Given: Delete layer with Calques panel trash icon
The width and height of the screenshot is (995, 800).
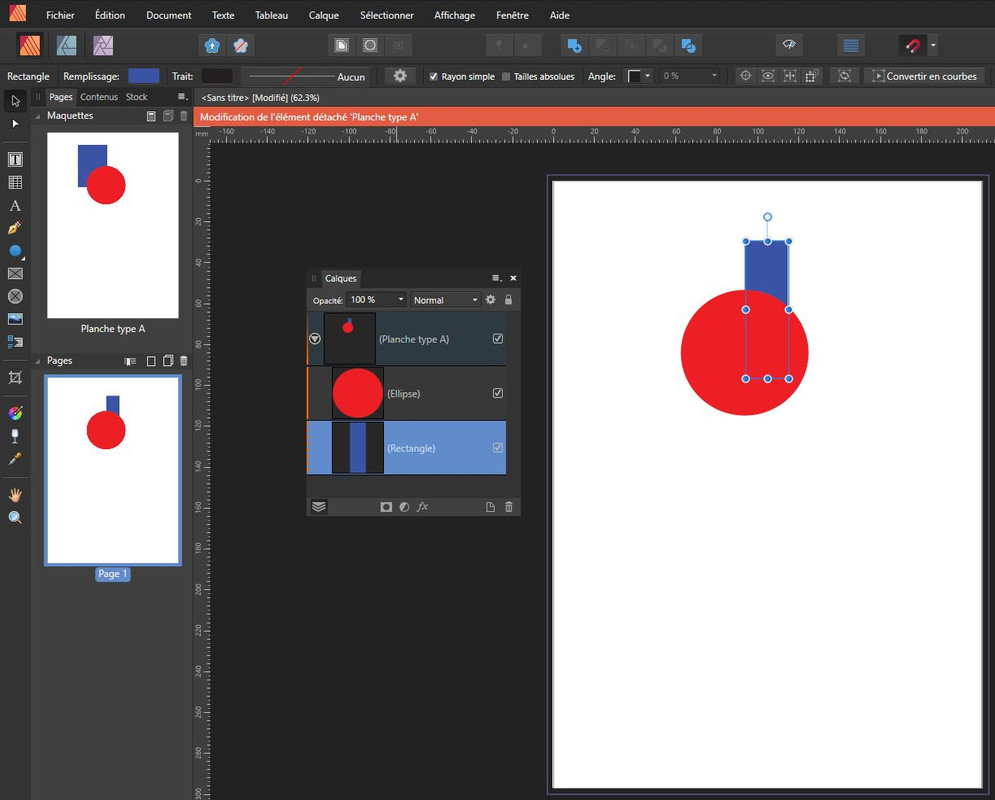Looking at the screenshot, I should tap(508, 507).
